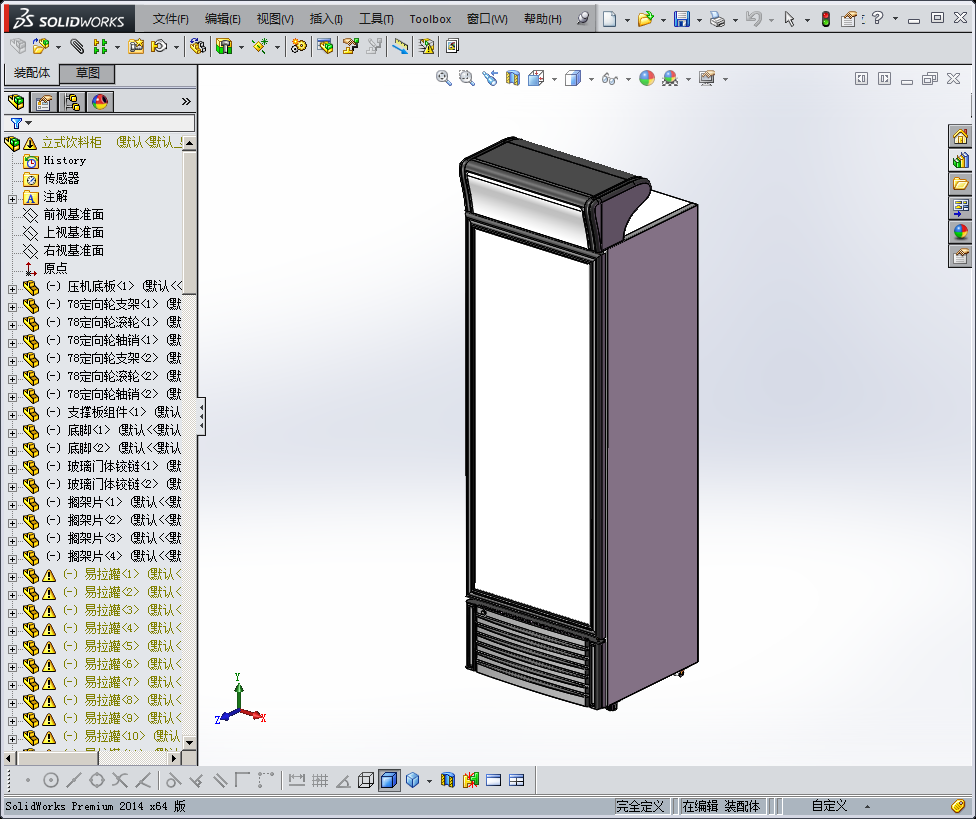The image size is (976, 819).
Task: Click the Edit Appearance color ball icon
Action: click(647, 78)
